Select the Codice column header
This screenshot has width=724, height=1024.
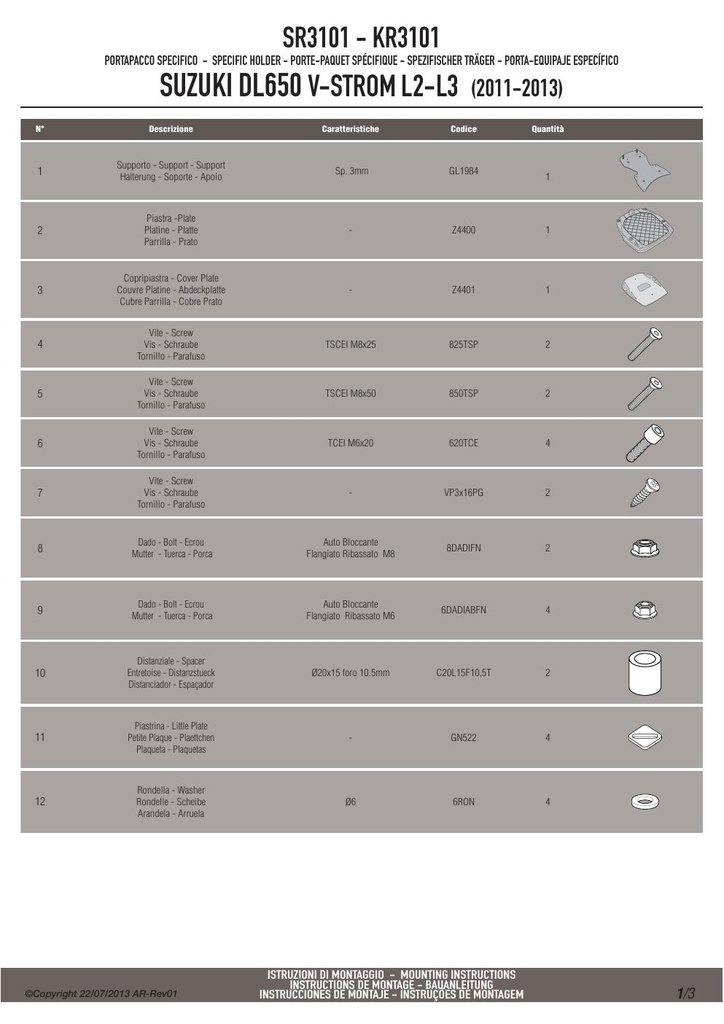[x=464, y=129]
